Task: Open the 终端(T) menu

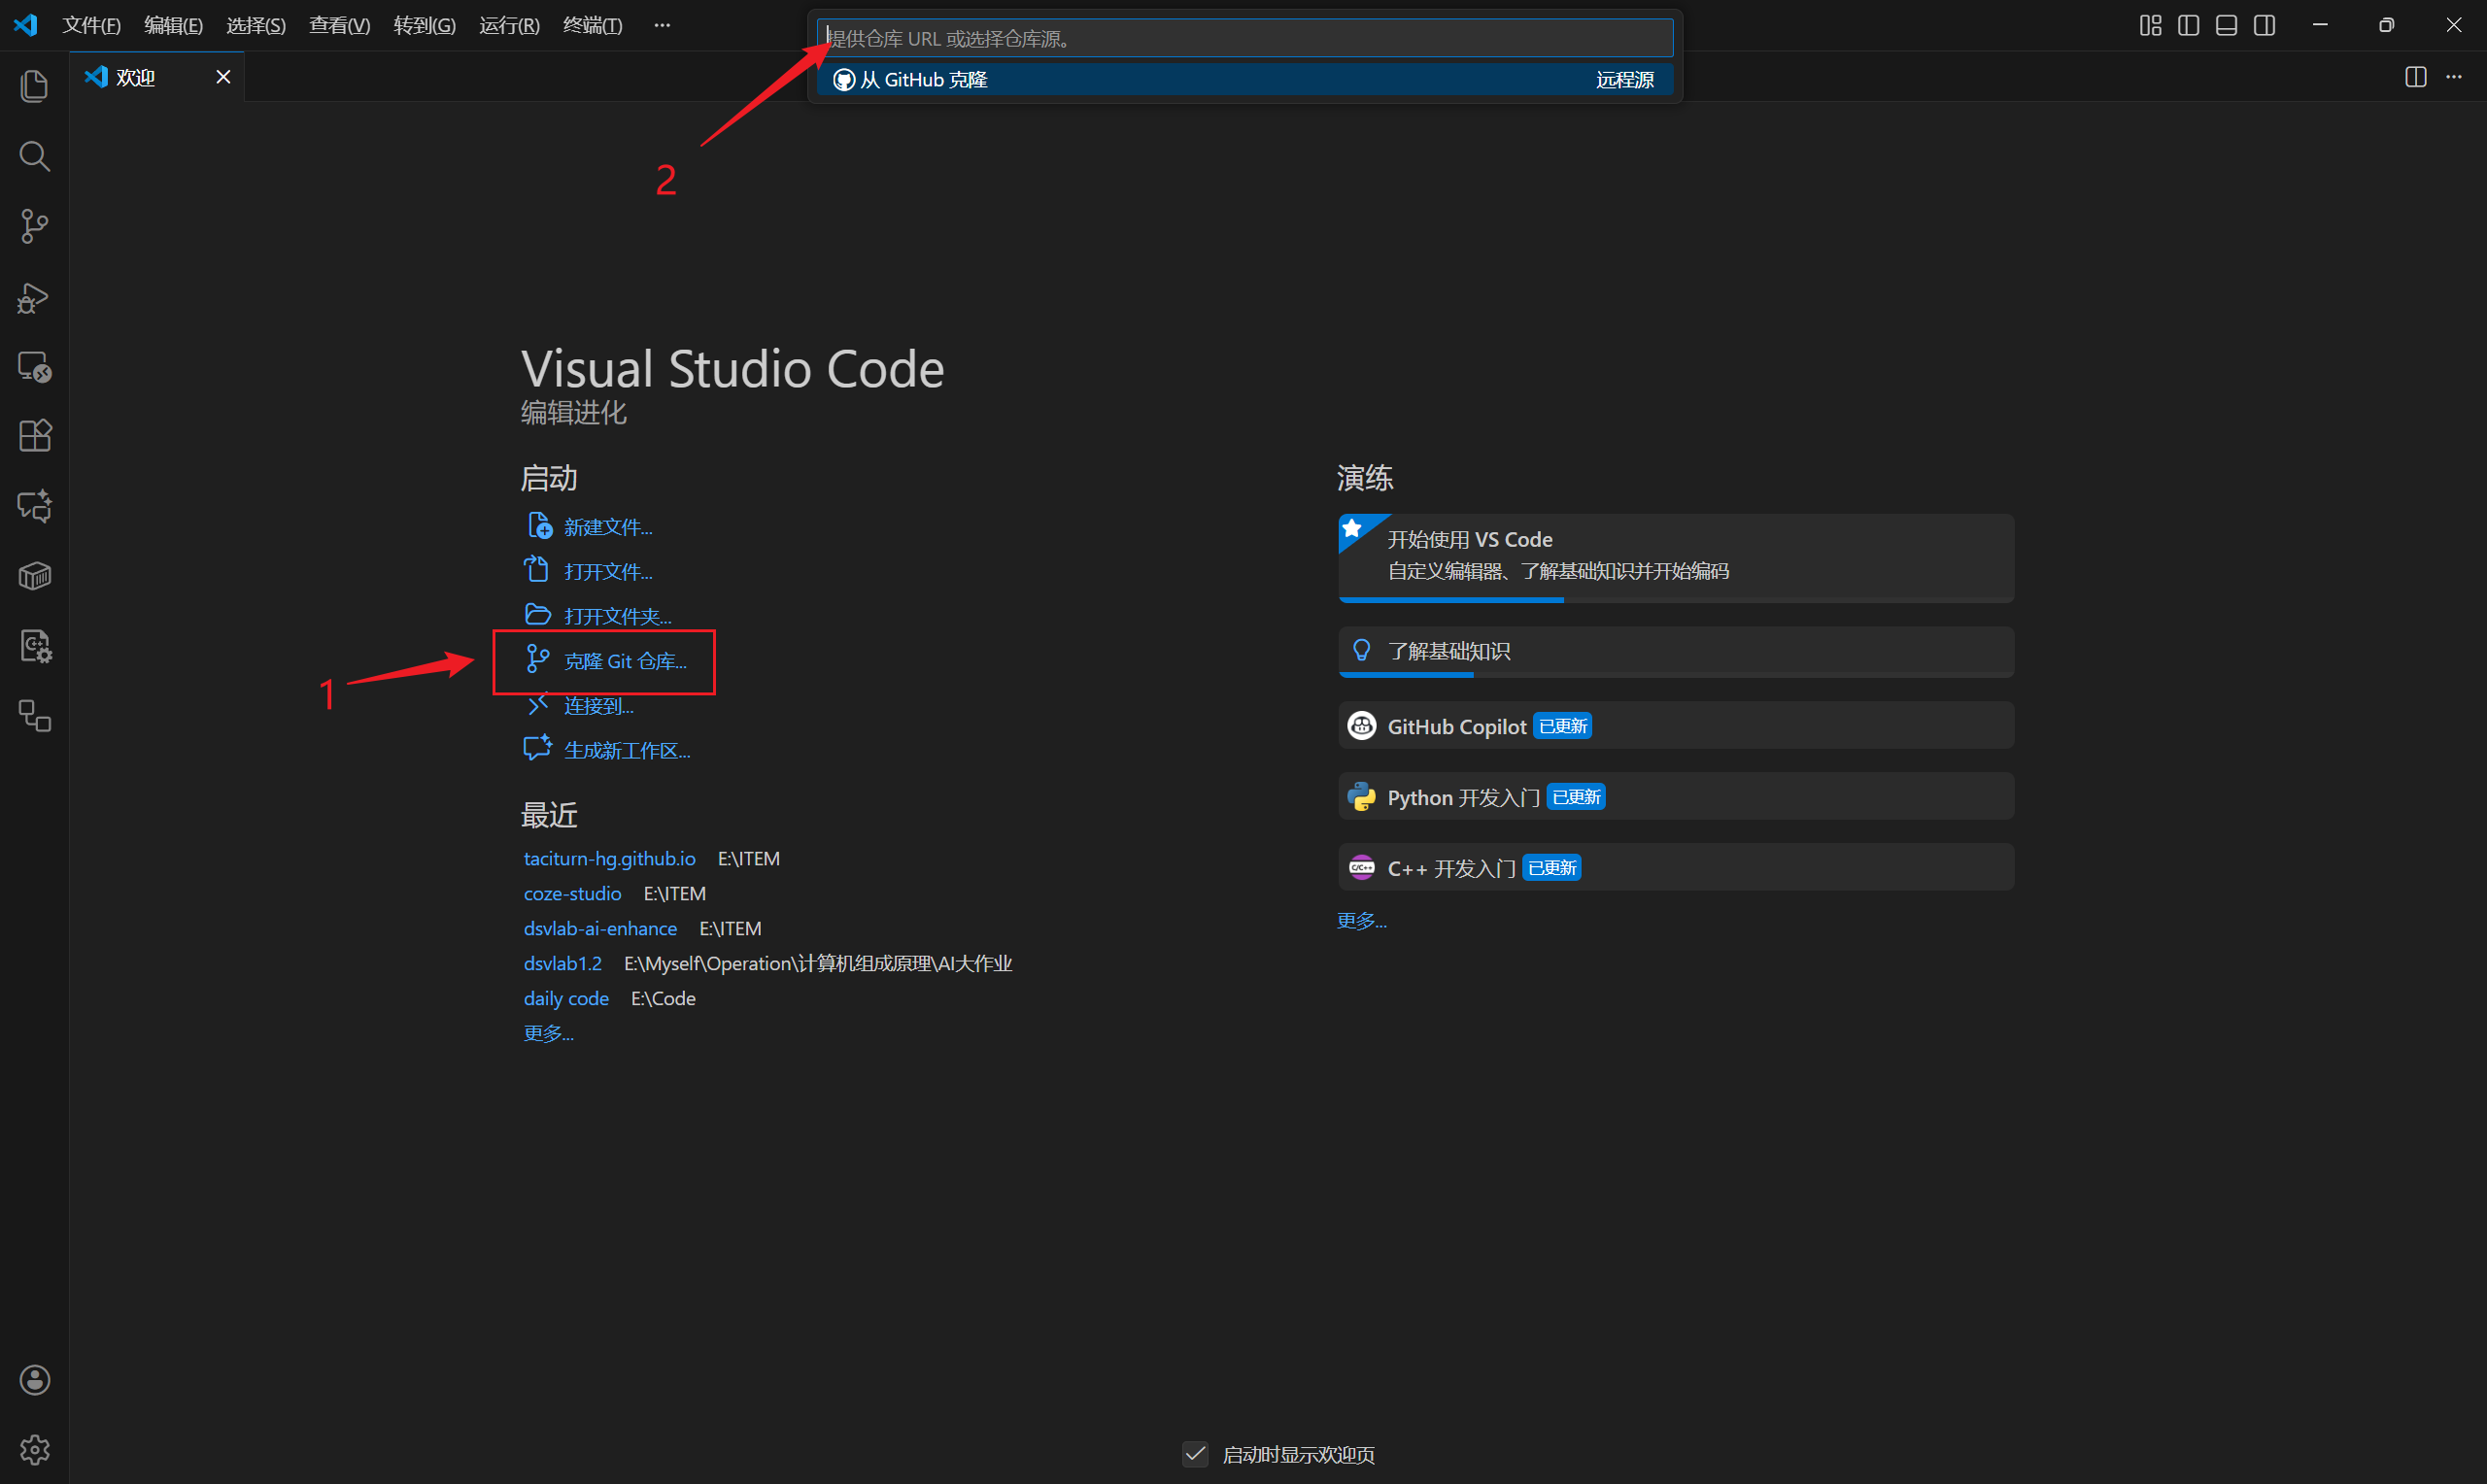Action: coord(592,25)
